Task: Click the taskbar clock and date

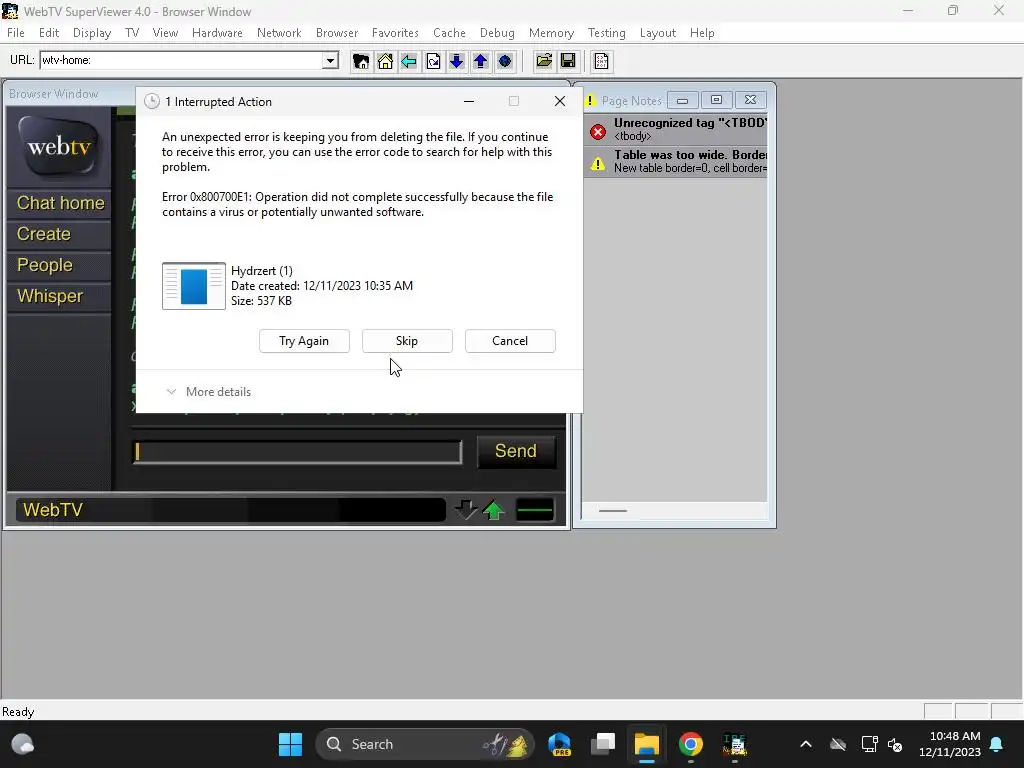Action: [x=950, y=744]
